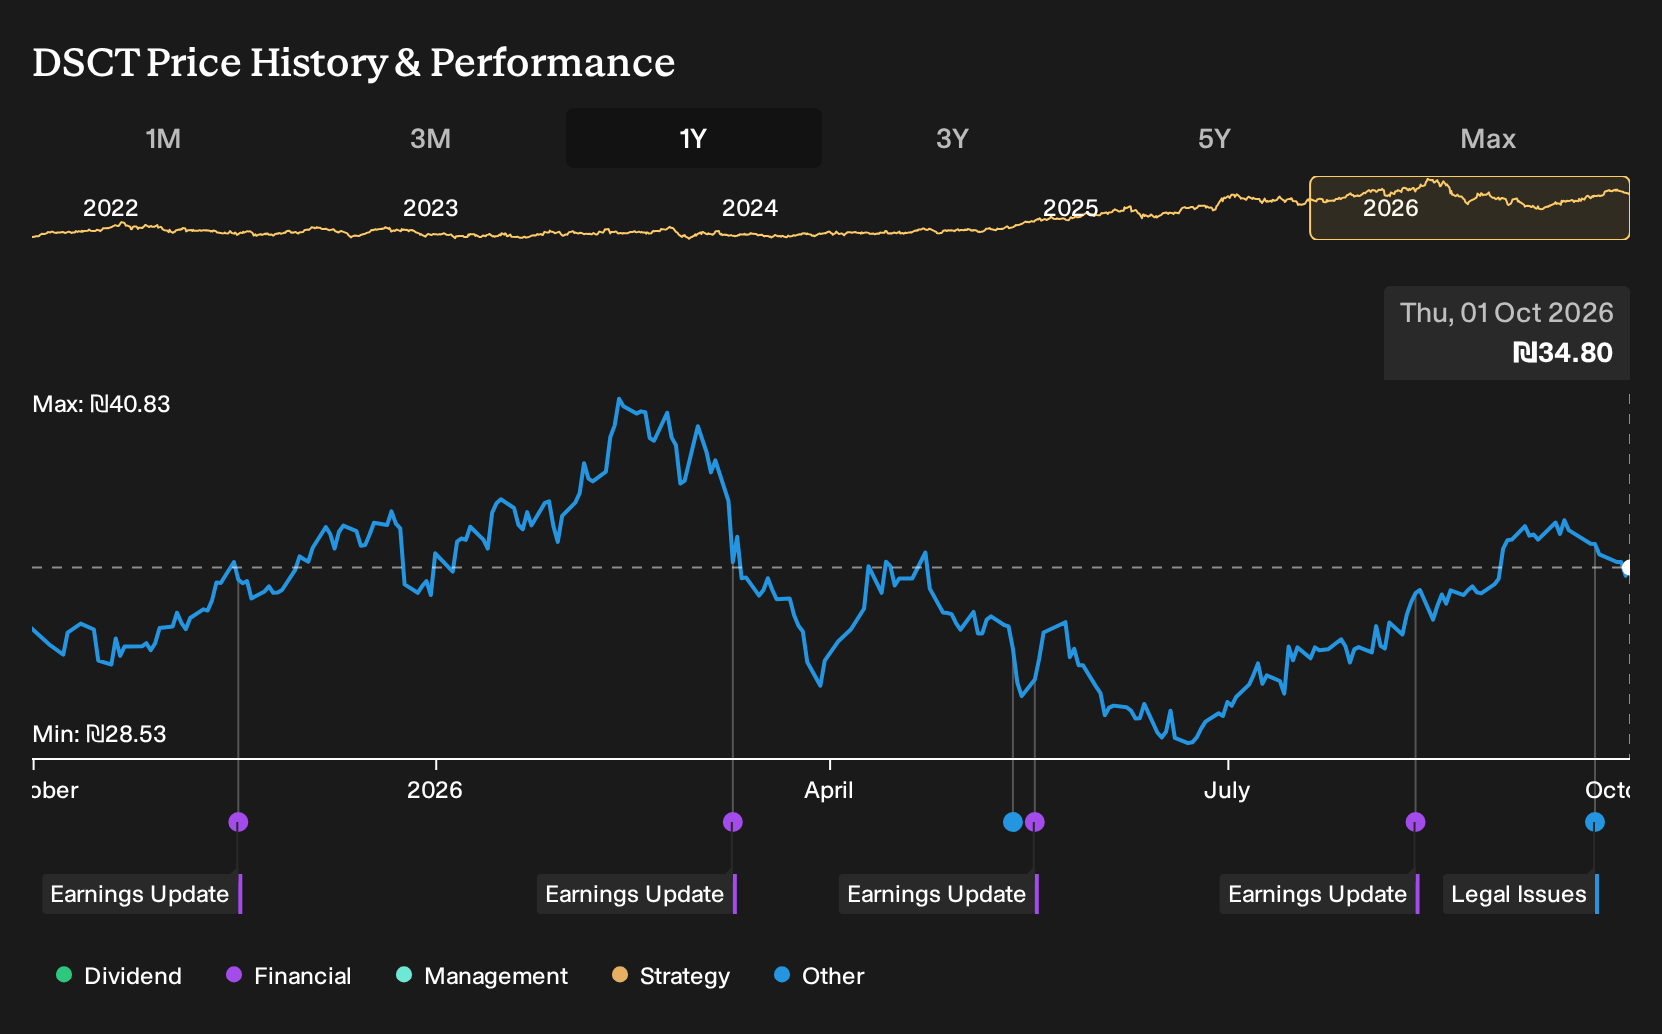This screenshot has height=1034, width=1662.
Task: Toggle the Other legend filter
Action: click(x=819, y=976)
